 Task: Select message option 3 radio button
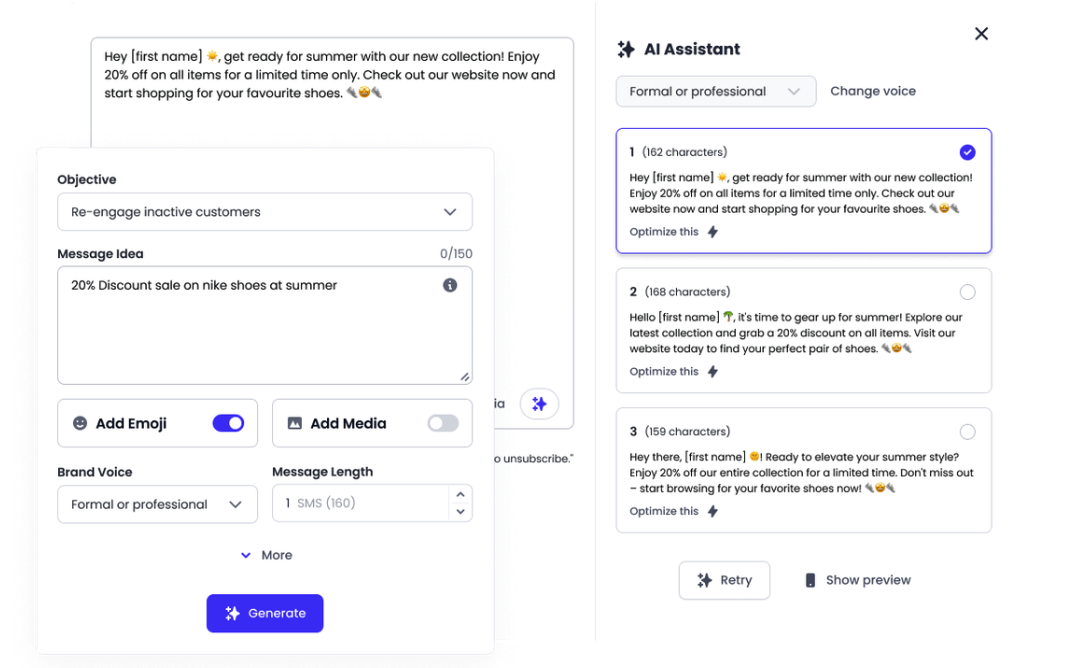click(967, 432)
